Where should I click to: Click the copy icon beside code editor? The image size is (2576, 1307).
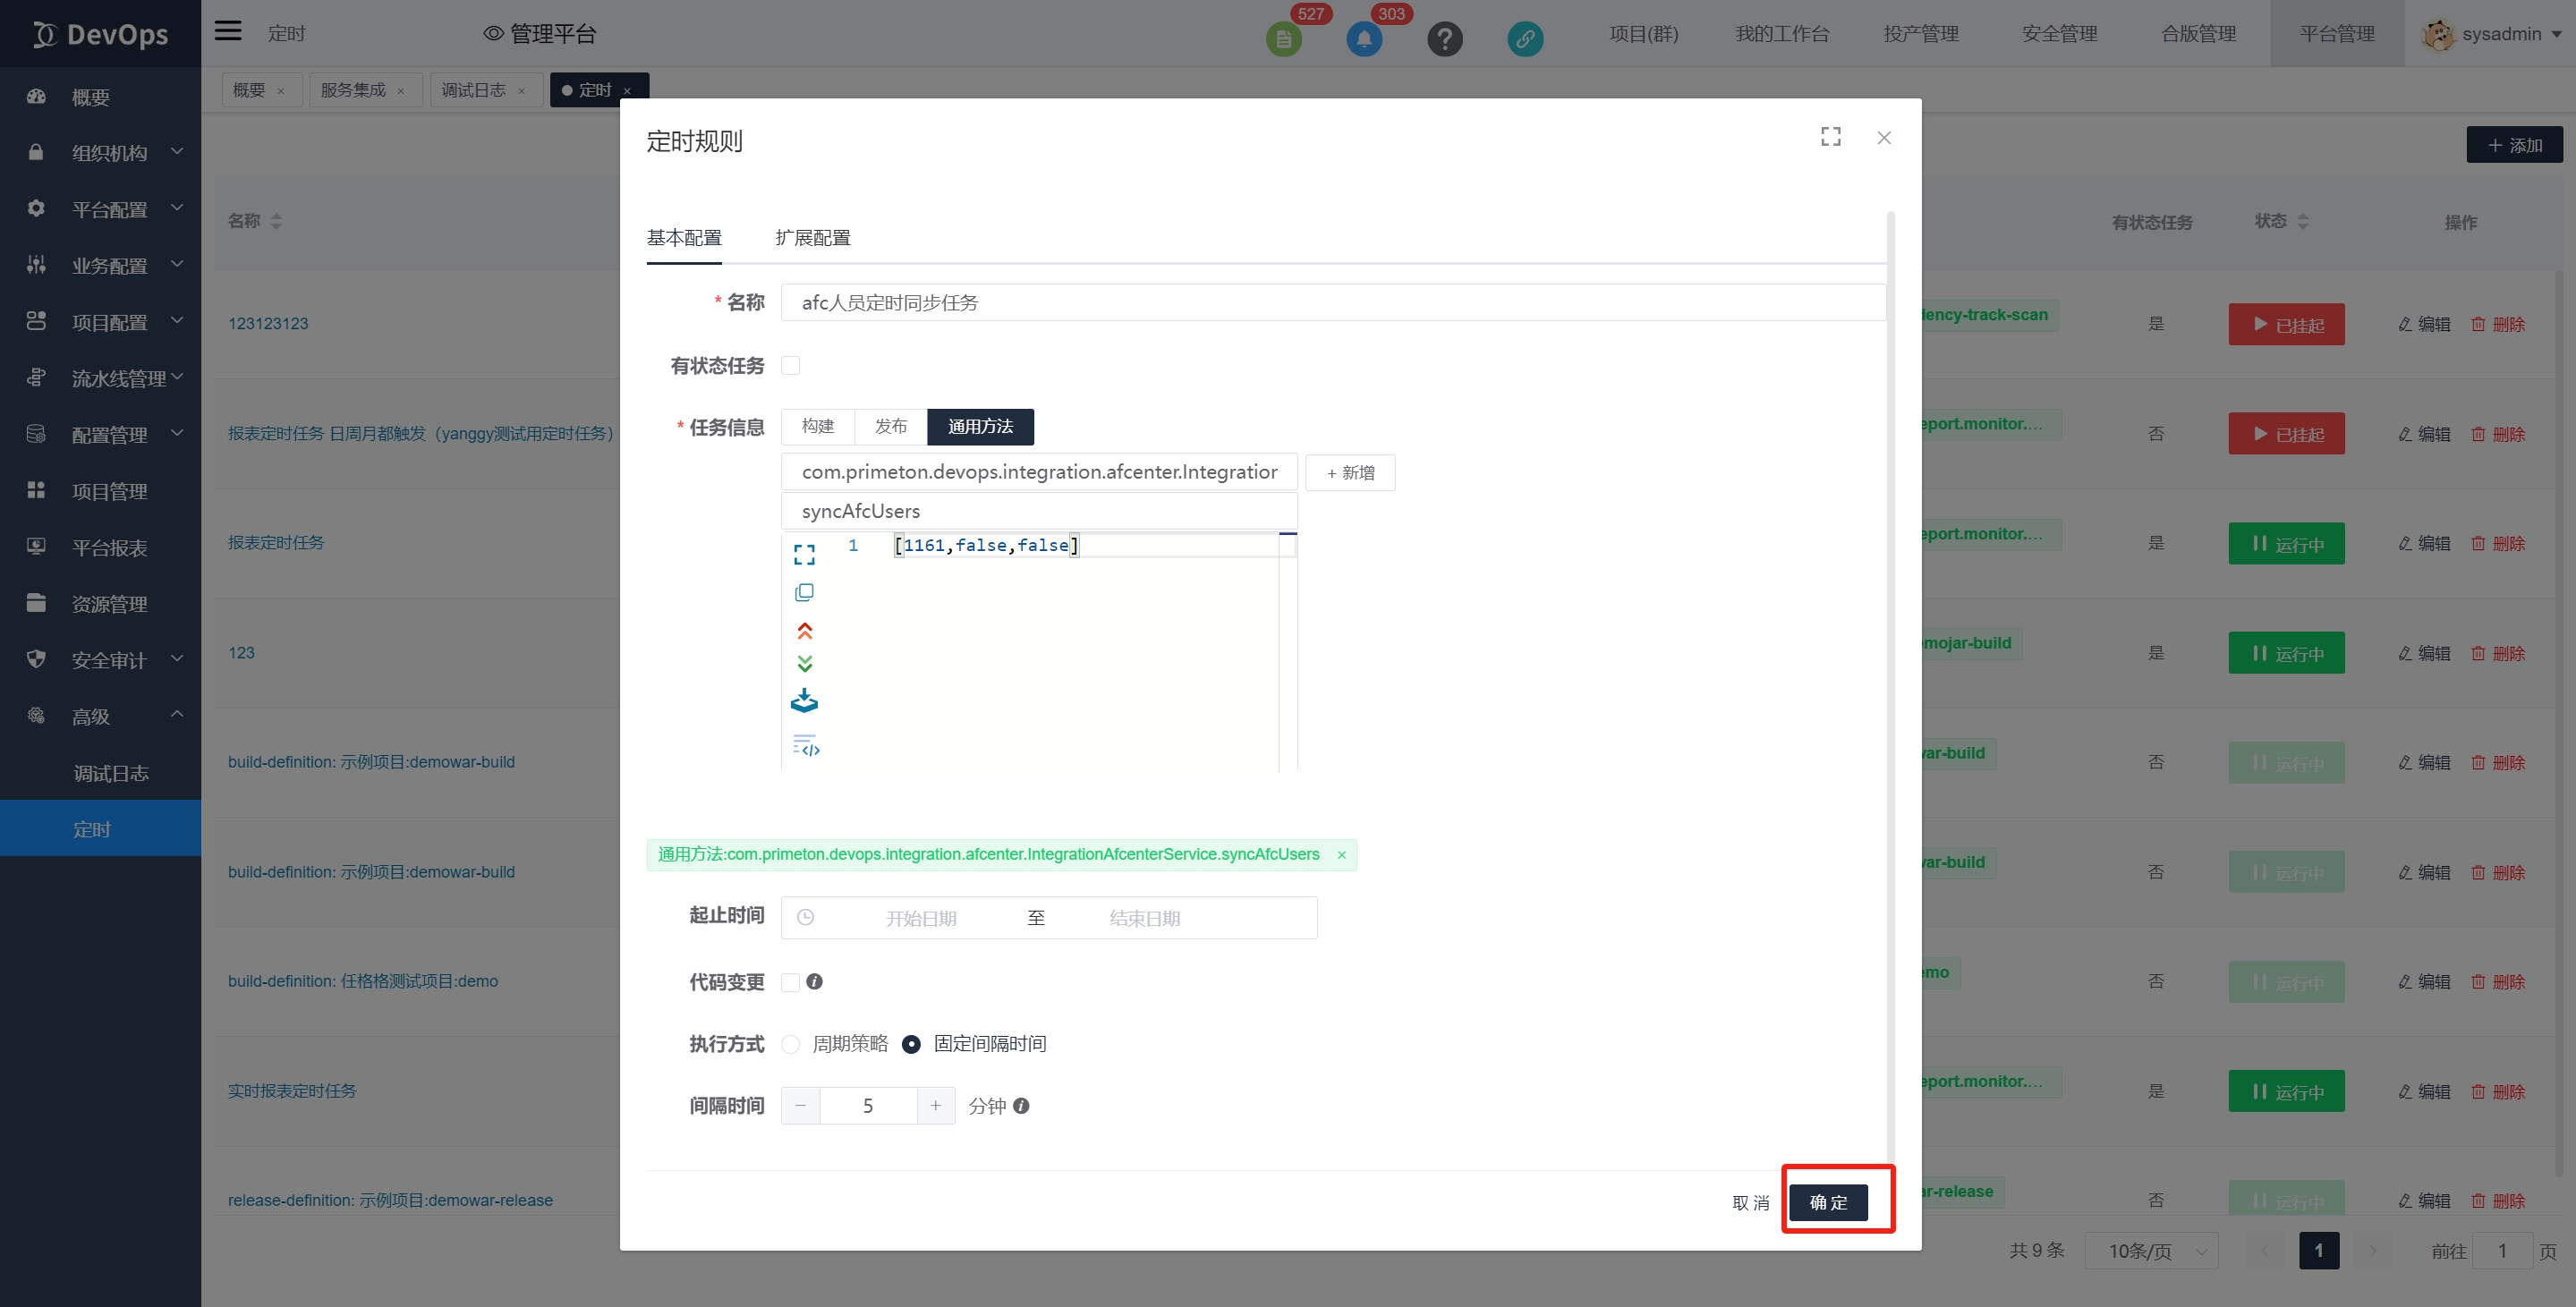804,592
